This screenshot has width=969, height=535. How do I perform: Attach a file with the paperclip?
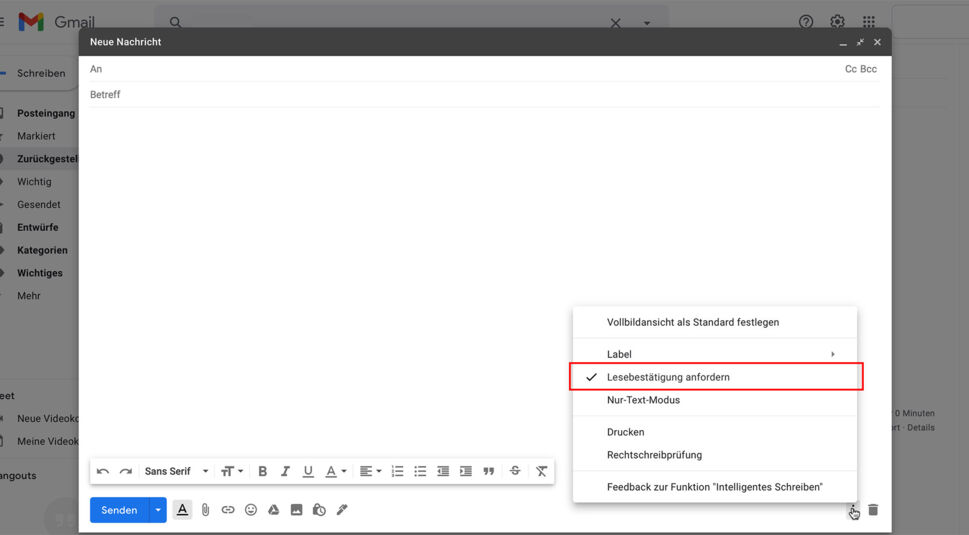205,510
